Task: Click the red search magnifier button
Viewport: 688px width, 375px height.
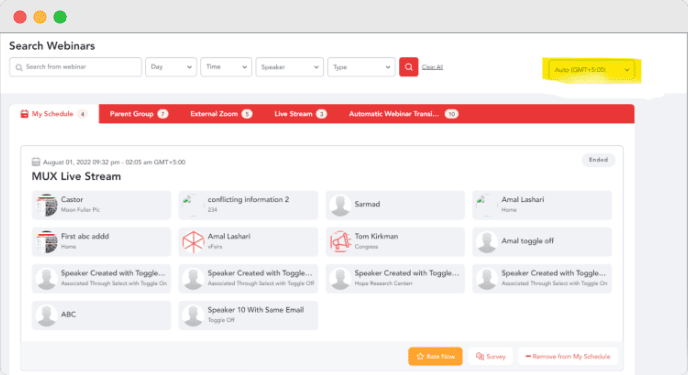Action: [x=408, y=67]
